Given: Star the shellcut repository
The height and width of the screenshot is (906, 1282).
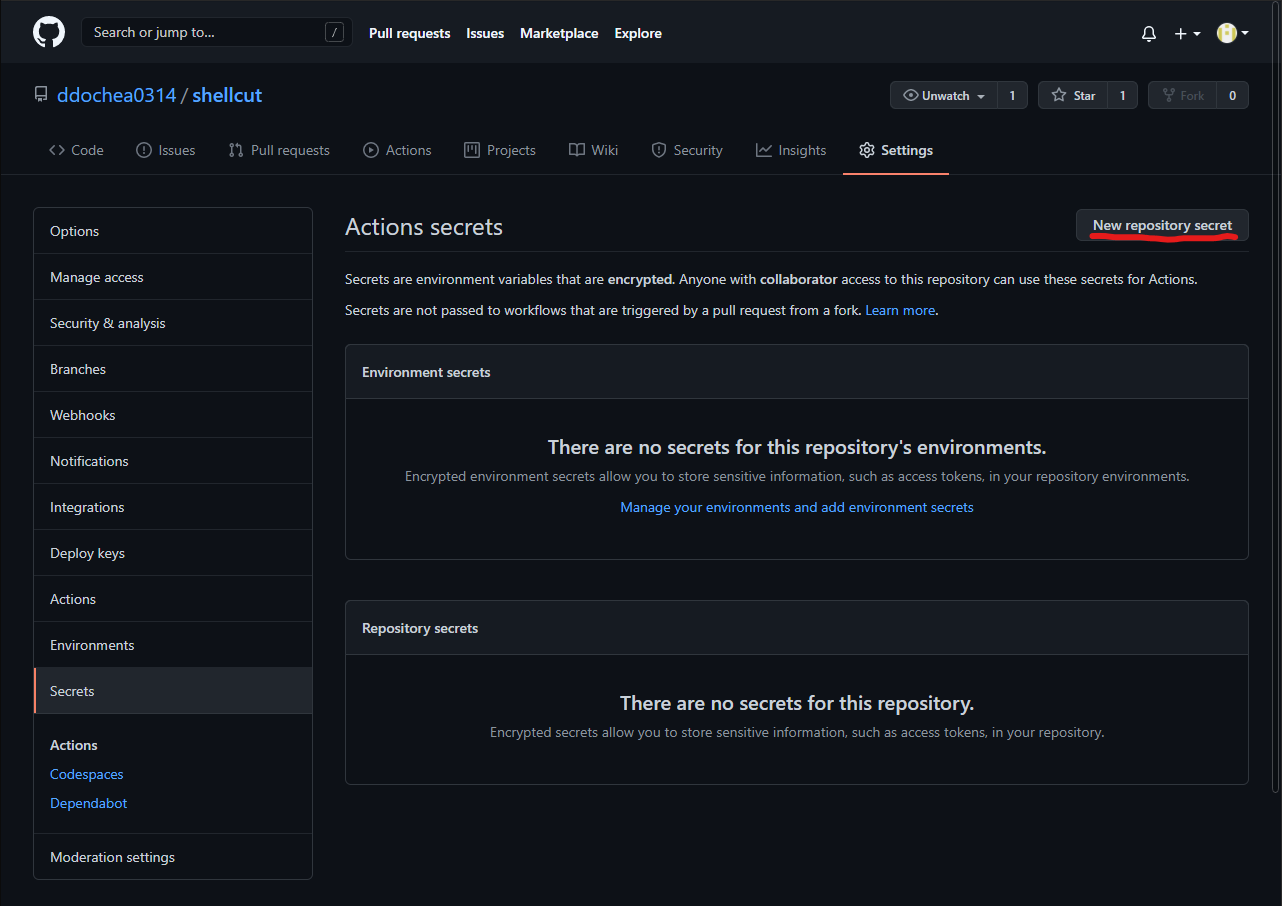Looking at the screenshot, I should pyautogui.click(x=1073, y=95).
